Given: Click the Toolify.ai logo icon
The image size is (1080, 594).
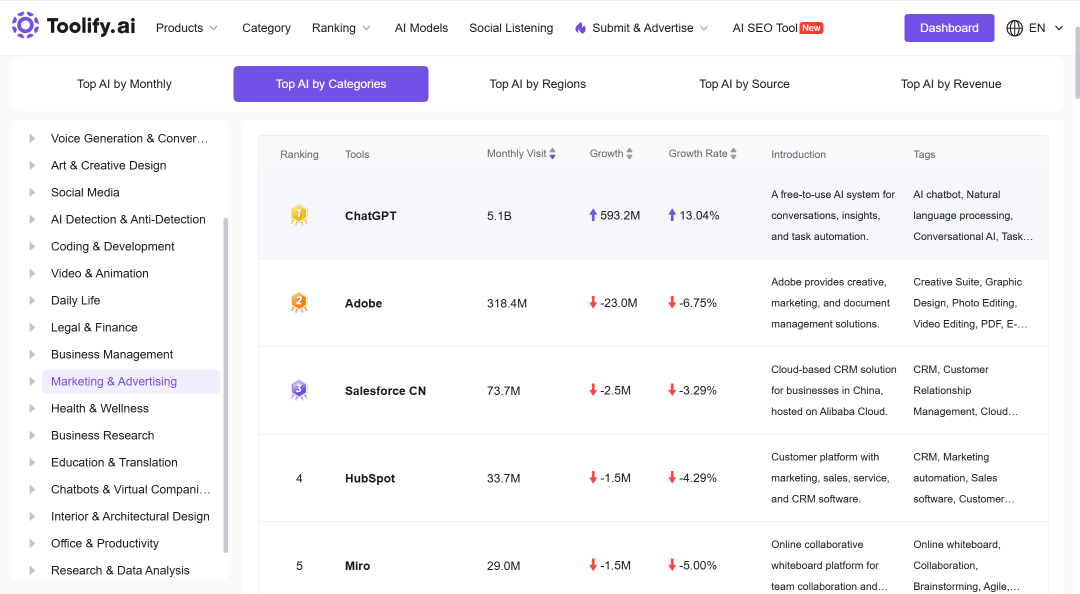Looking at the screenshot, I should tap(25, 25).
